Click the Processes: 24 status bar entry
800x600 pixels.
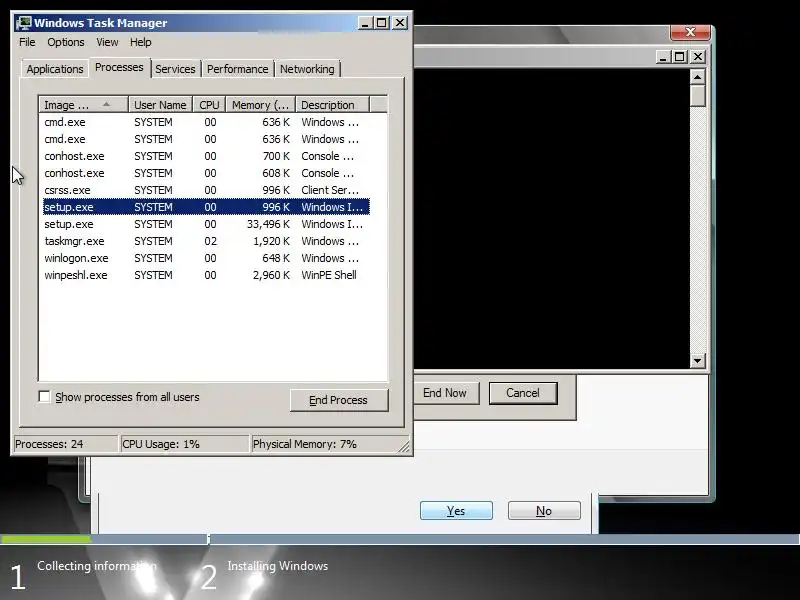66,444
